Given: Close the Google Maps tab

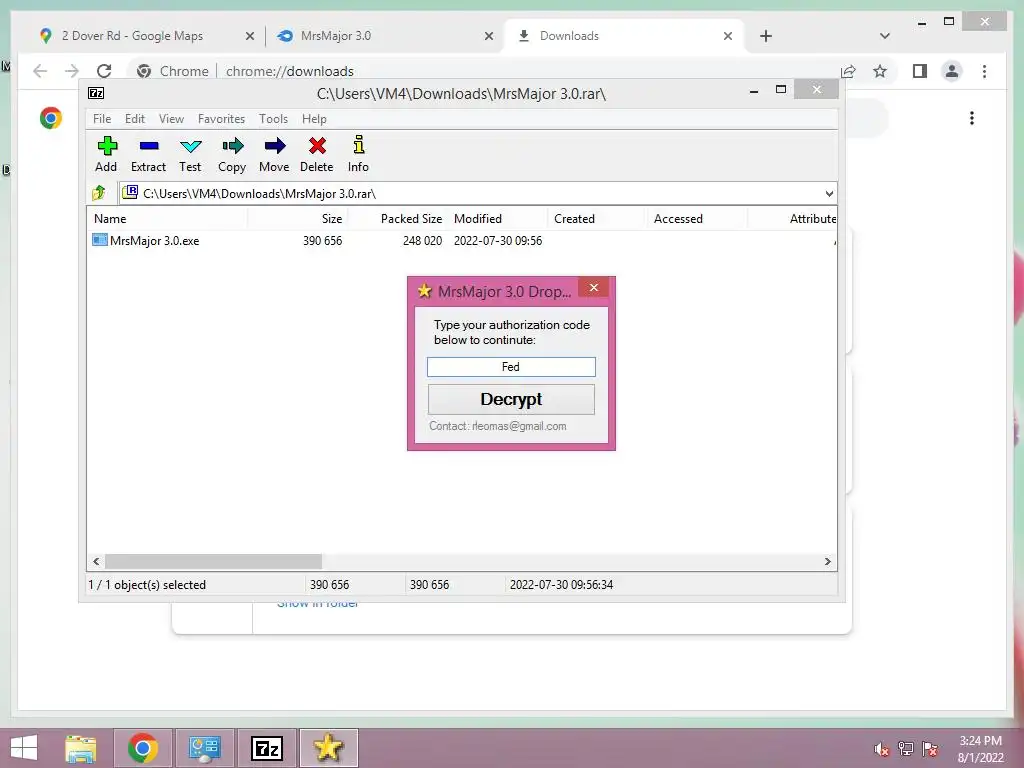Looking at the screenshot, I should (x=249, y=36).
